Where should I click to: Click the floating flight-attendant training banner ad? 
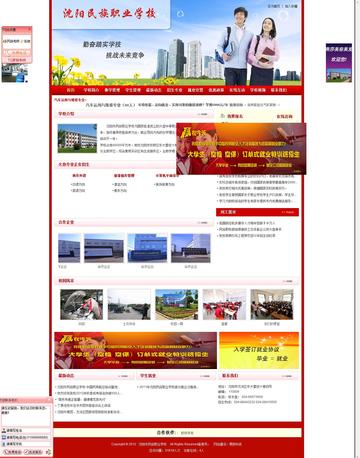click(241, 149)
